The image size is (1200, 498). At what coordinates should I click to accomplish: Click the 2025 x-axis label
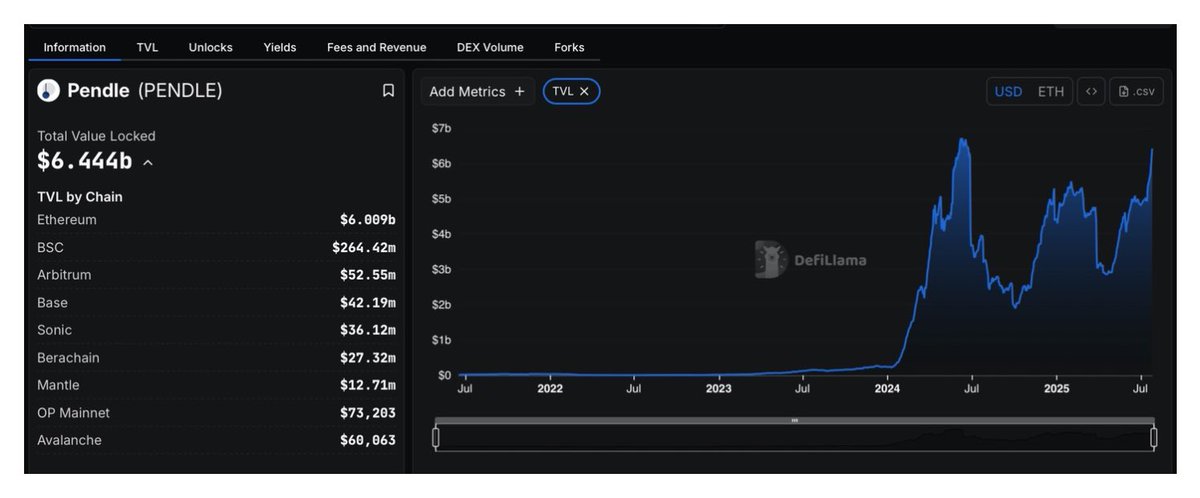(1057, 388)
